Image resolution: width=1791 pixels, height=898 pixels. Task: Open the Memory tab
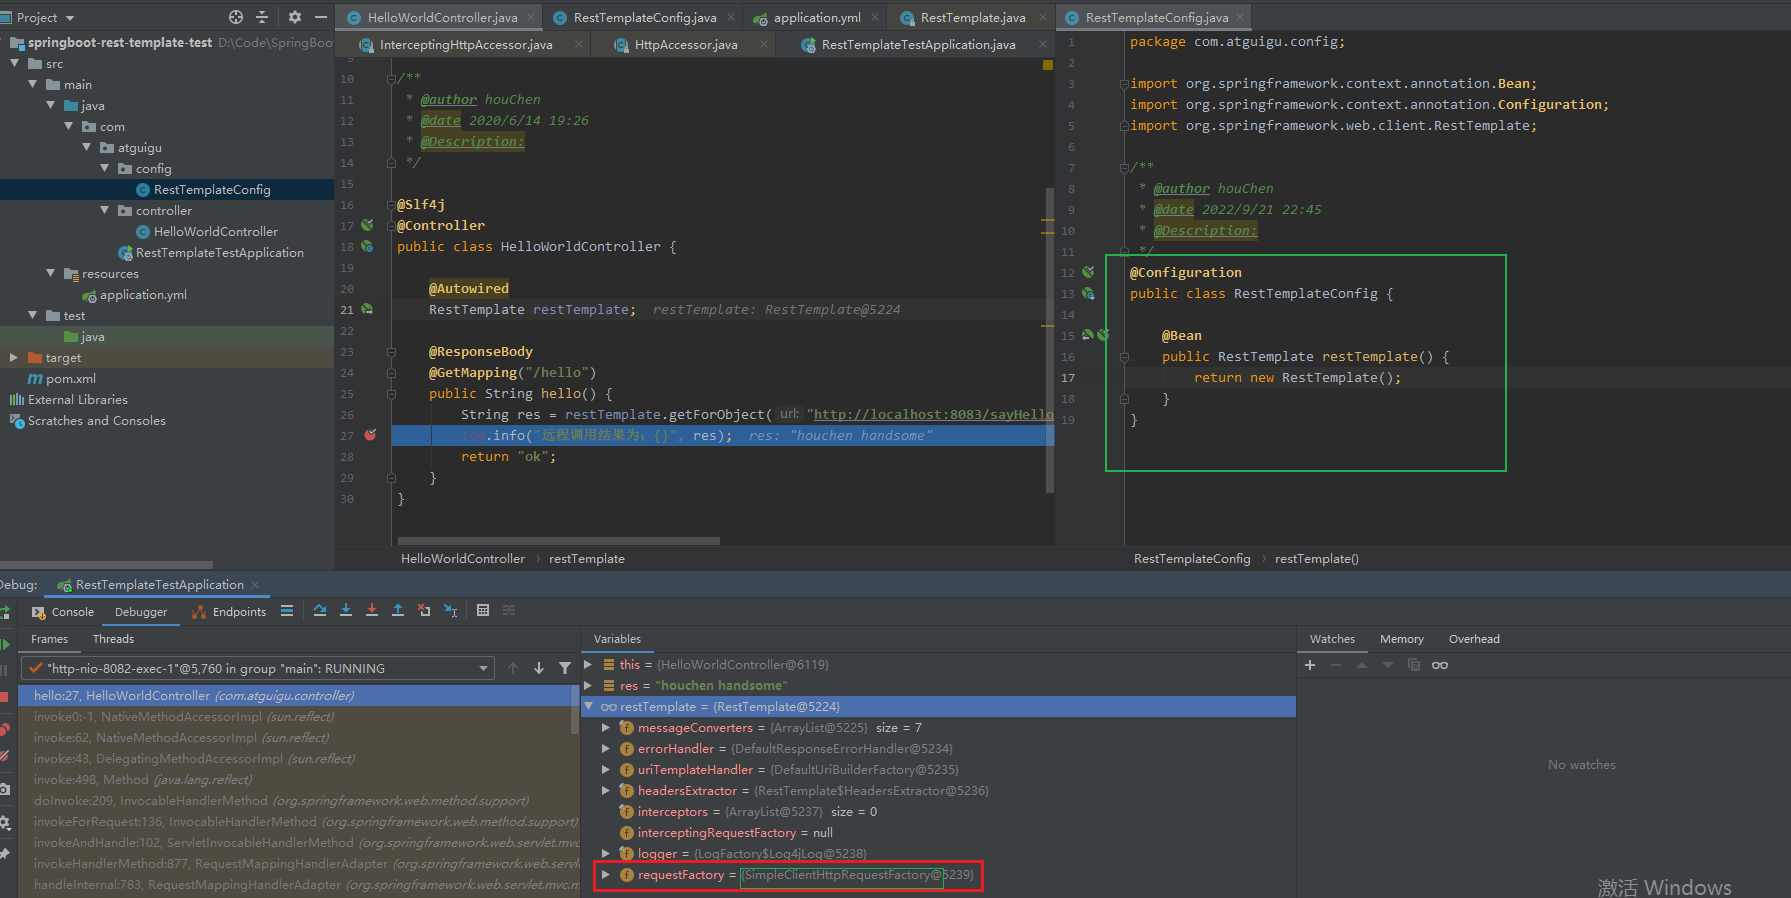[1401, 639]
